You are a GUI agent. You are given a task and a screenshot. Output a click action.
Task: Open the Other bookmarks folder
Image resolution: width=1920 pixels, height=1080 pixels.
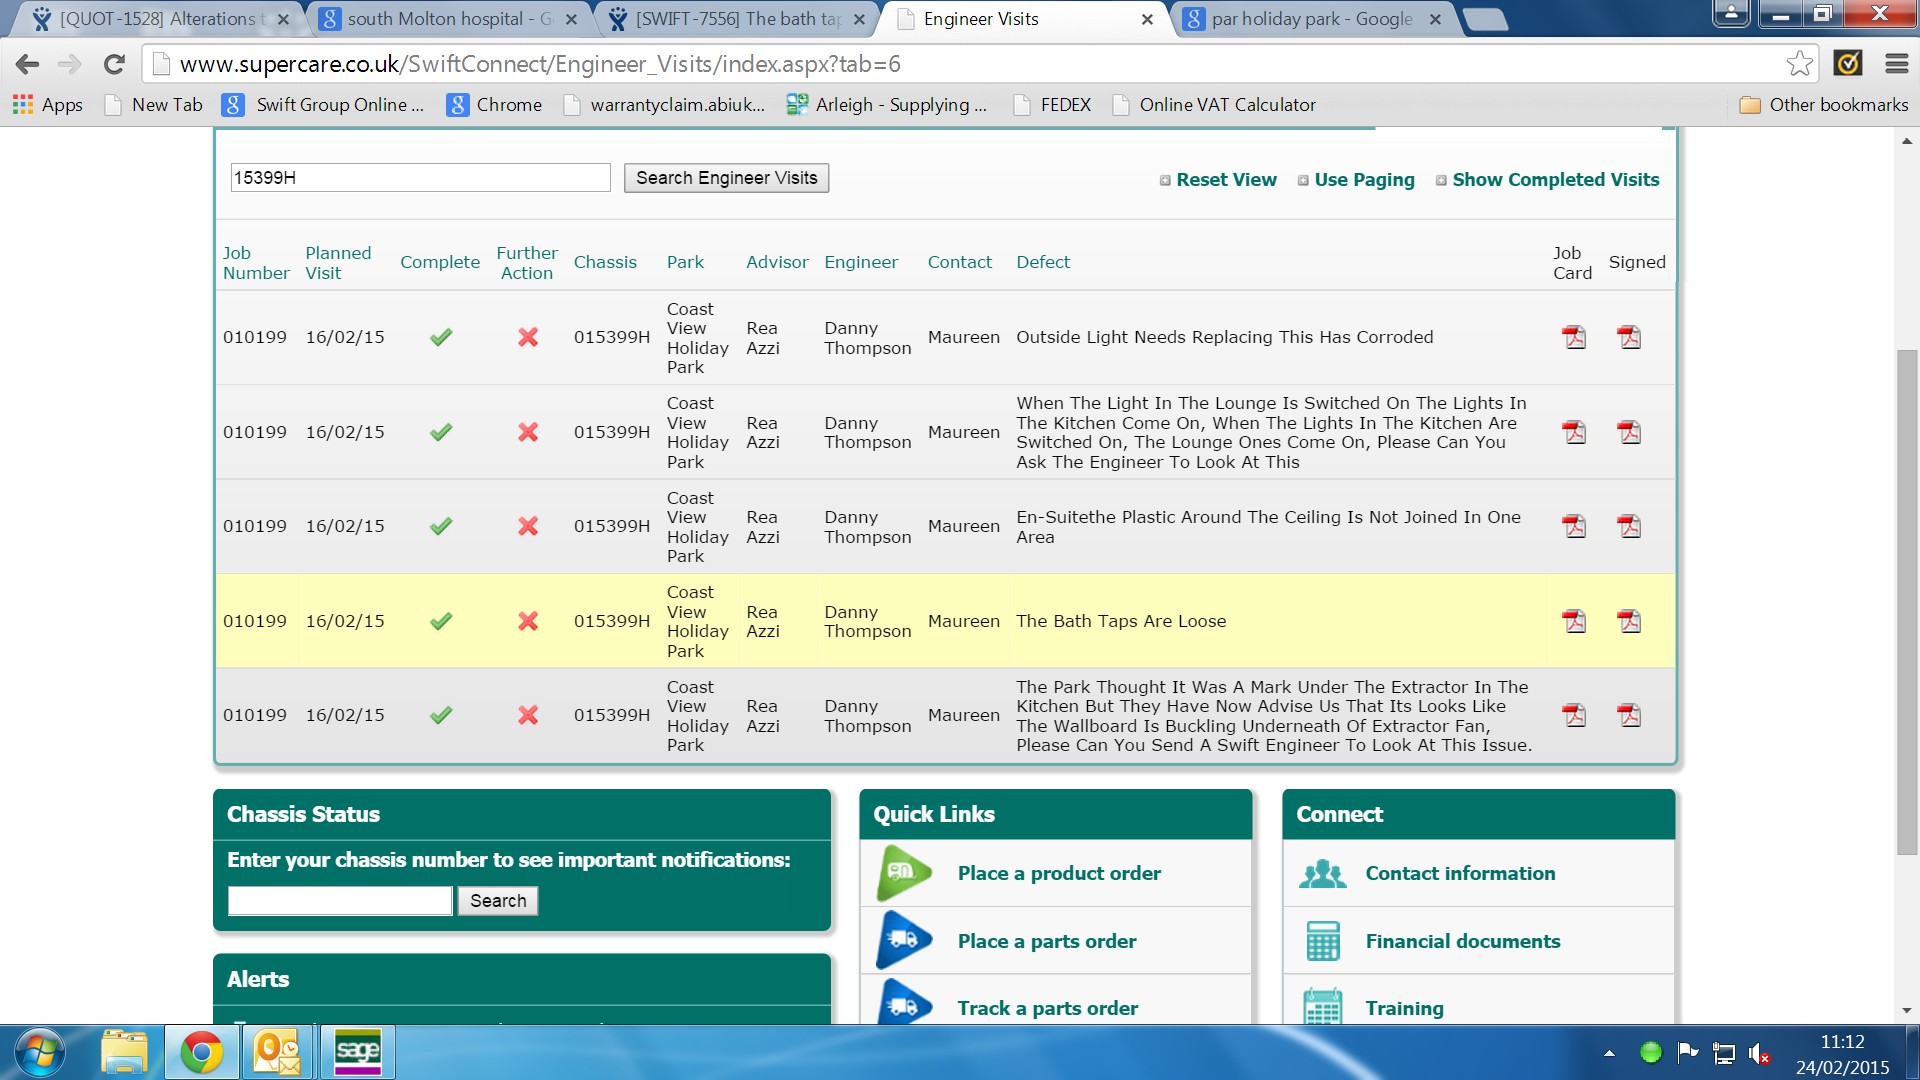pyautogui.click(x=1824, y=105)
